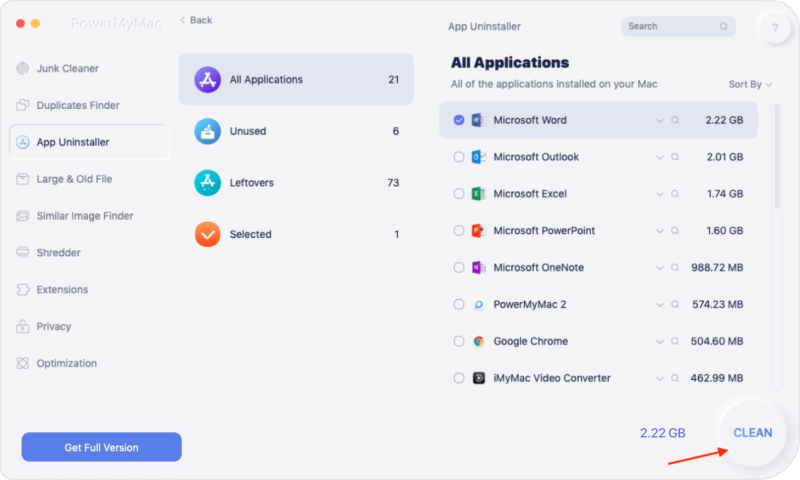Click the Search input field

click(678, 26)
